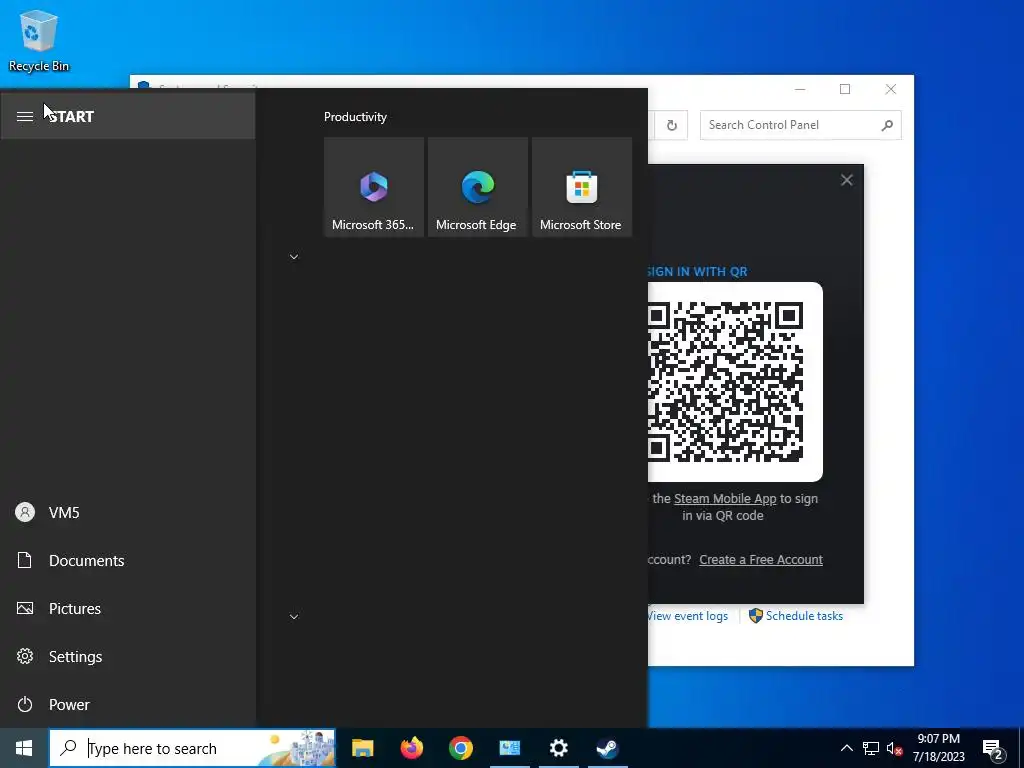This screenshot has height=768, width=1024.
Task: Click Create a Free Account link
Action: (761, 560)
